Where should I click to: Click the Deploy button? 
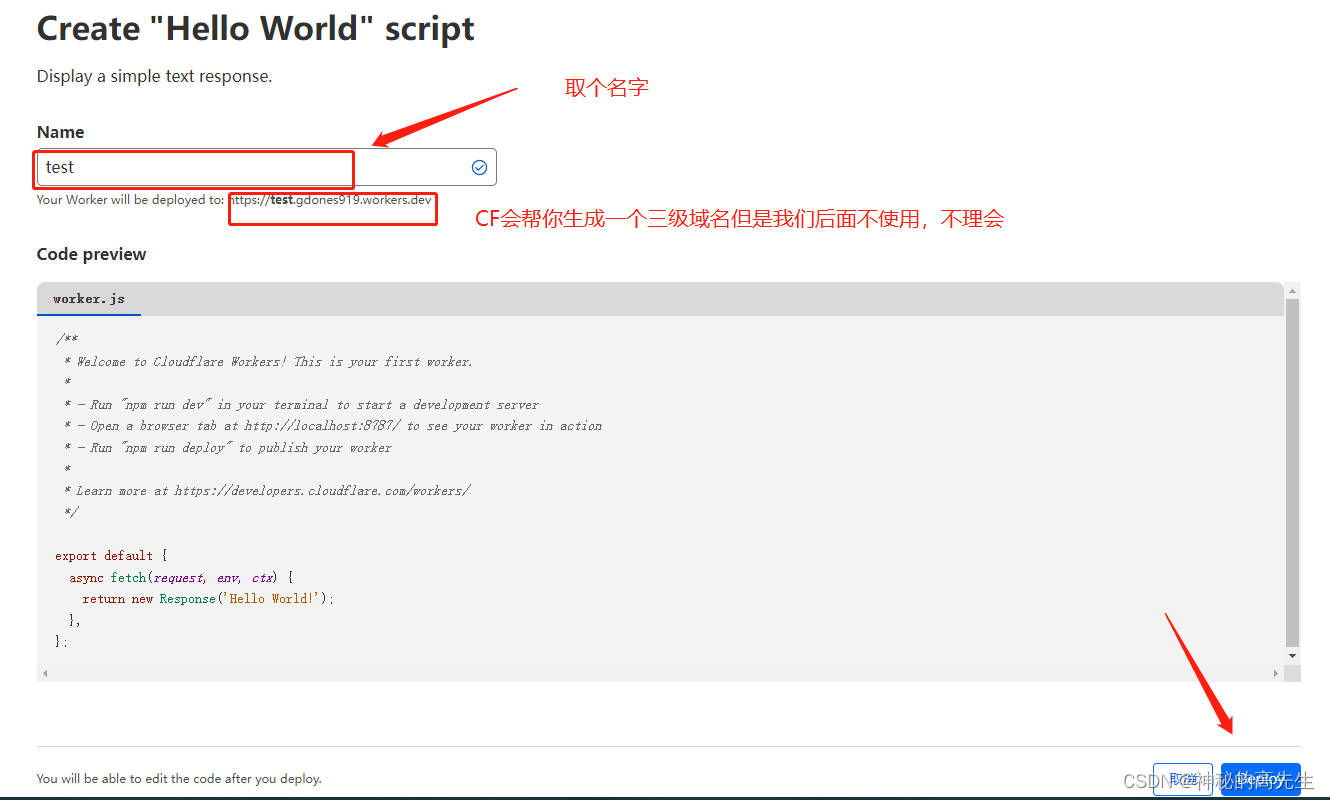pyautogui.click(x=1260, y=778)
